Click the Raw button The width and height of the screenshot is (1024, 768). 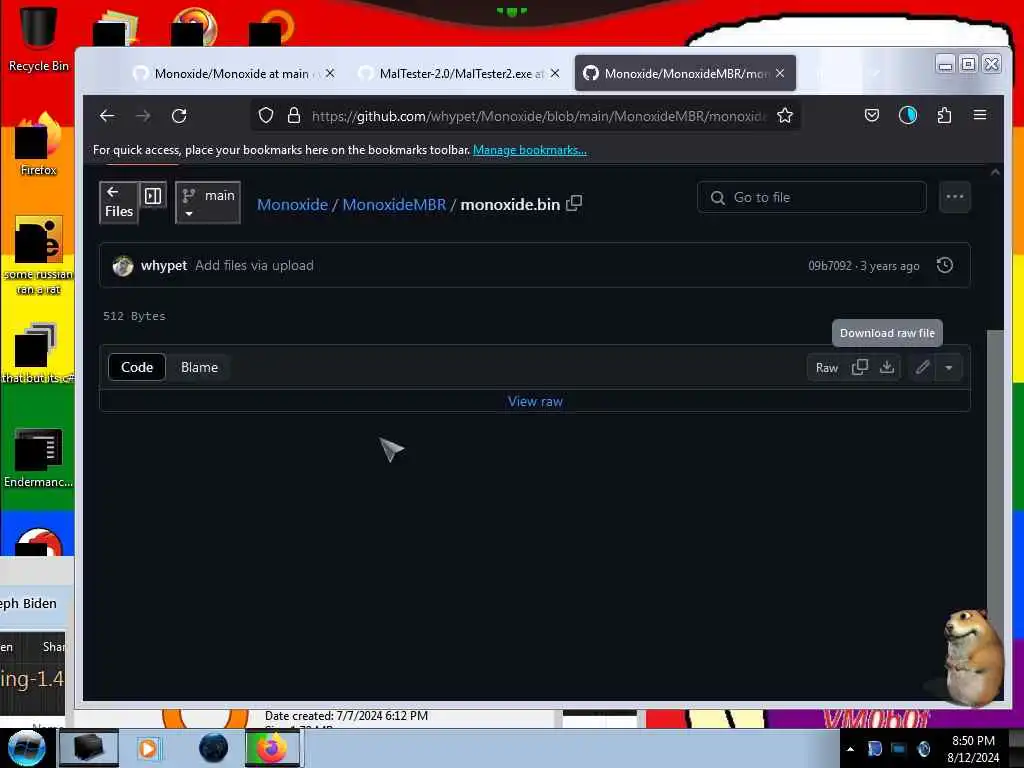(x=827, y=368)
